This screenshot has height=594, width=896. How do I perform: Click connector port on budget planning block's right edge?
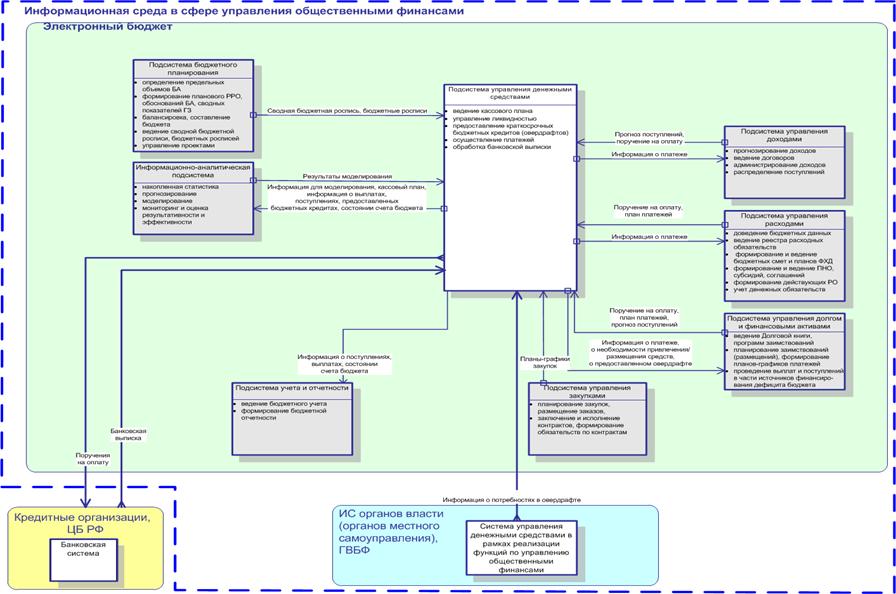(x=253, y=115)
